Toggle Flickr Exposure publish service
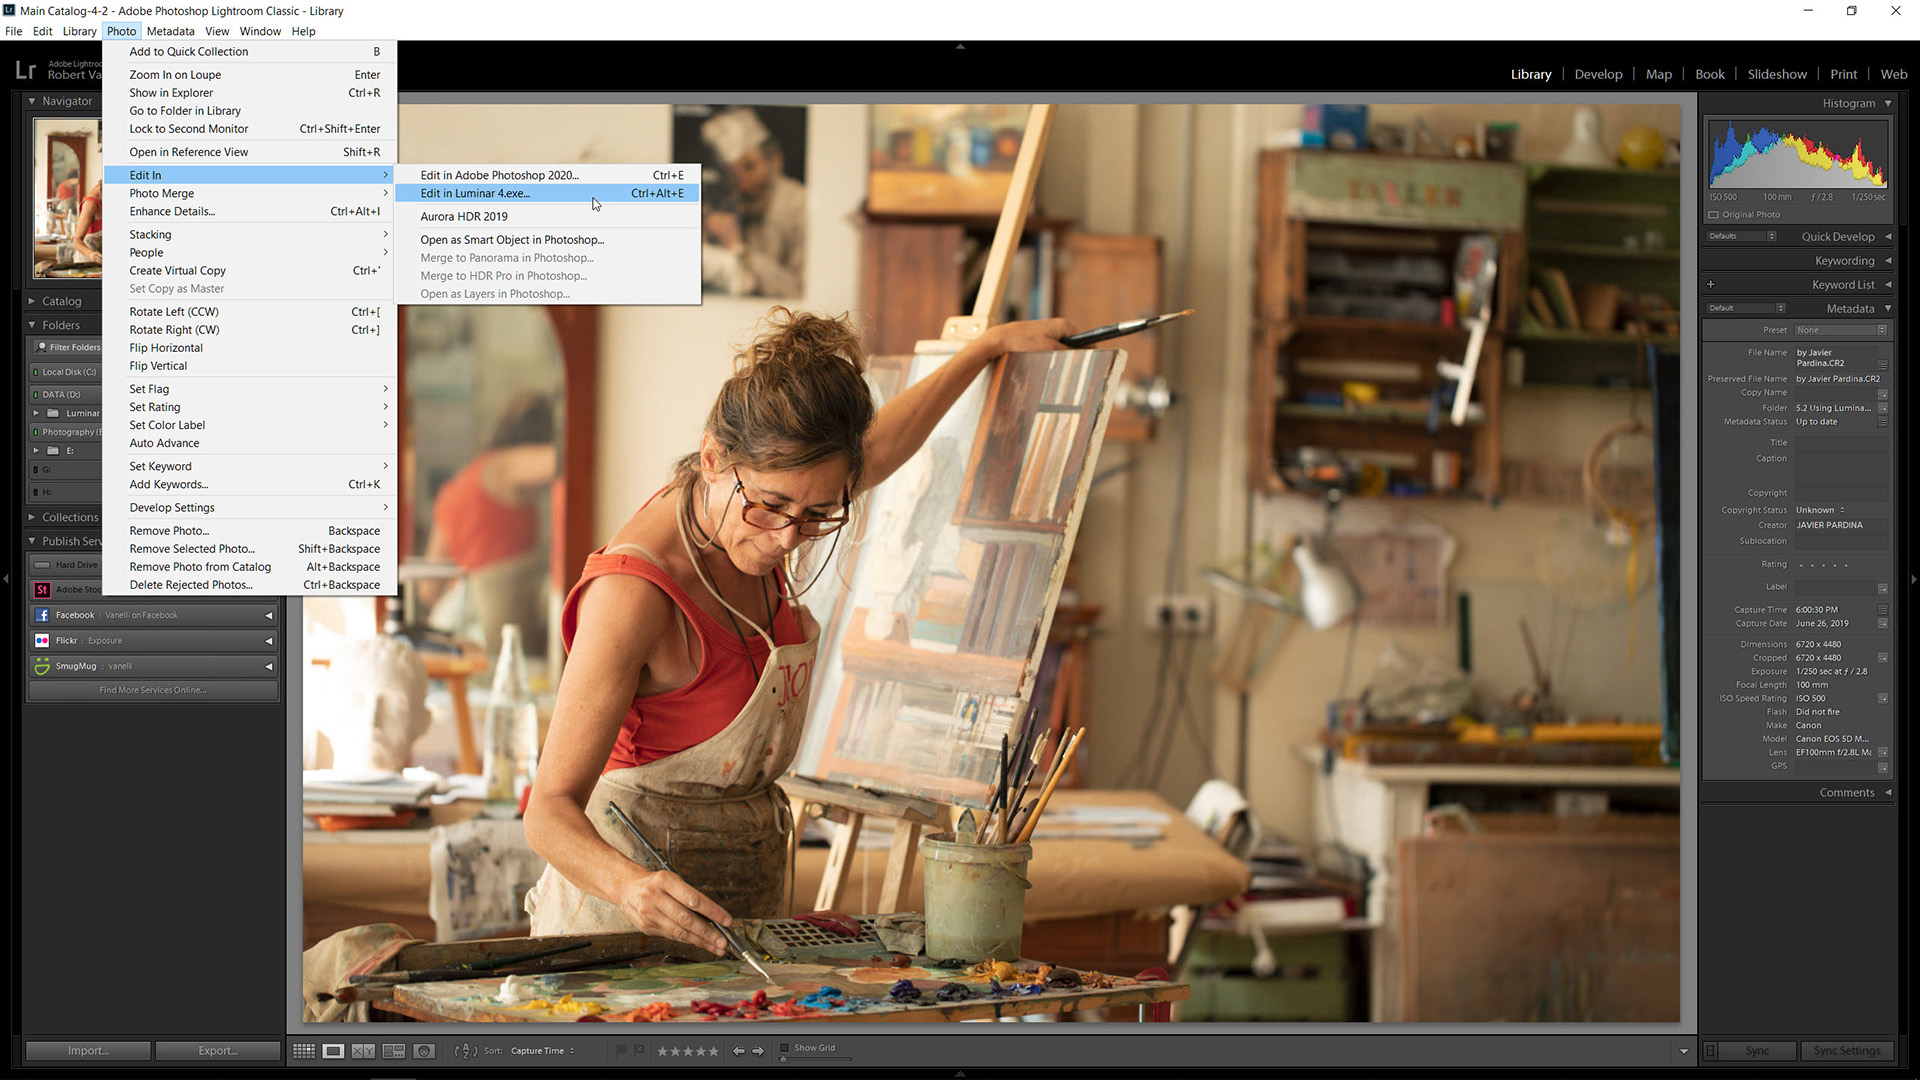This screenshot has height=1080, width=1920. tap(270, 640)
